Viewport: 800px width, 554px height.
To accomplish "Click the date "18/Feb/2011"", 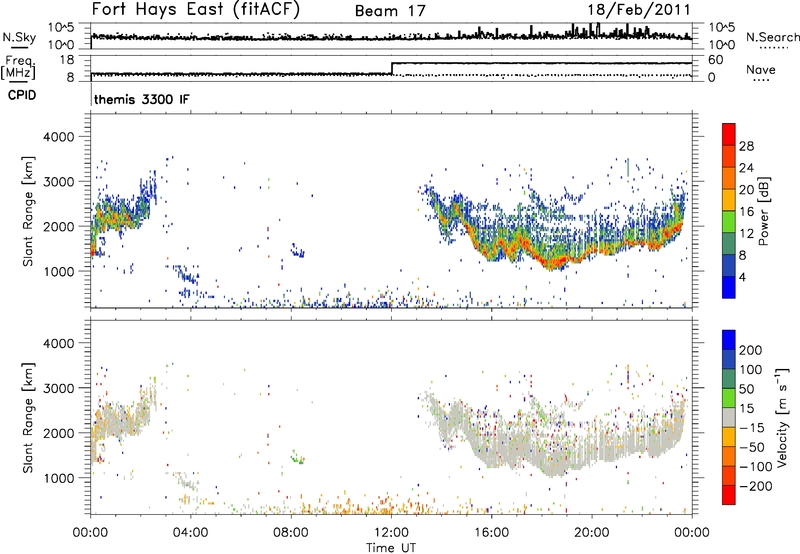I will [x=639, y=10].
